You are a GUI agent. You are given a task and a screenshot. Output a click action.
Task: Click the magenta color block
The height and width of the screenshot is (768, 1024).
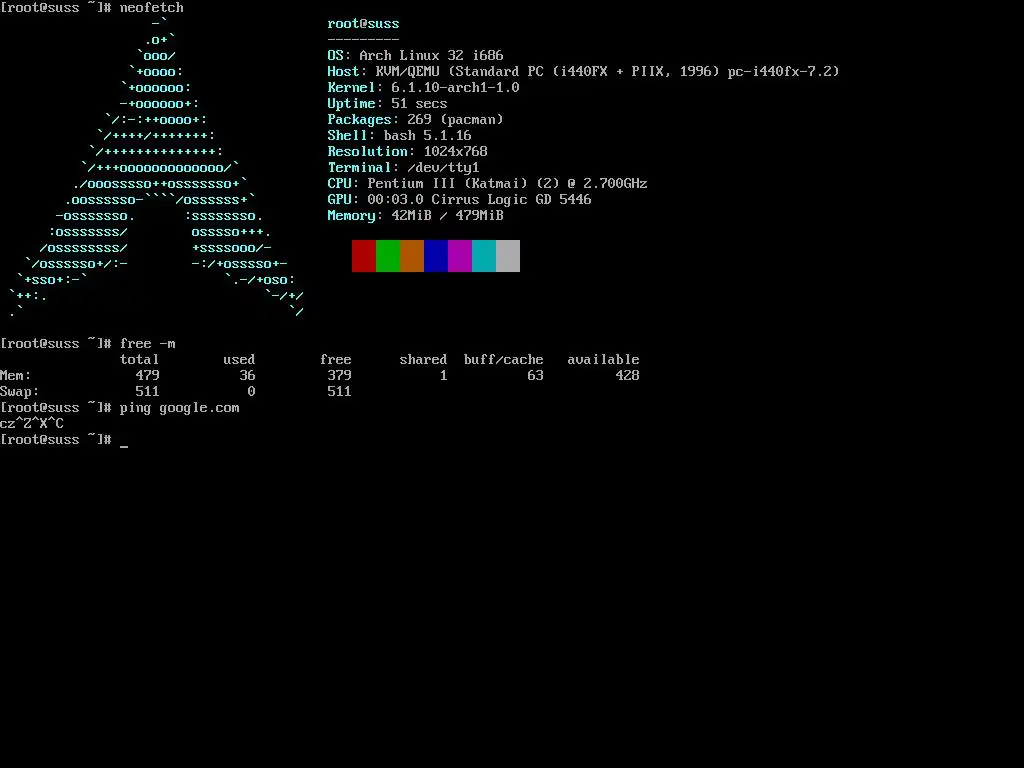[x=460, y=256]
